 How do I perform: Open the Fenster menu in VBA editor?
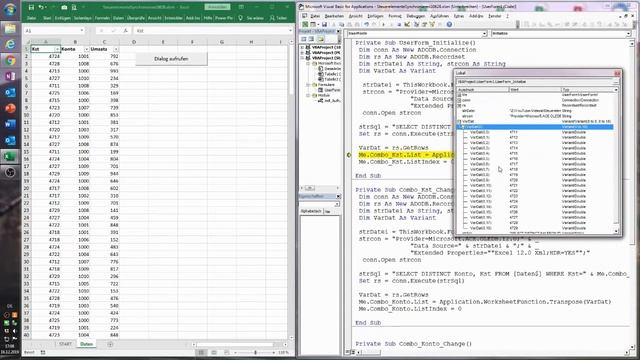[x=495, y=16]
